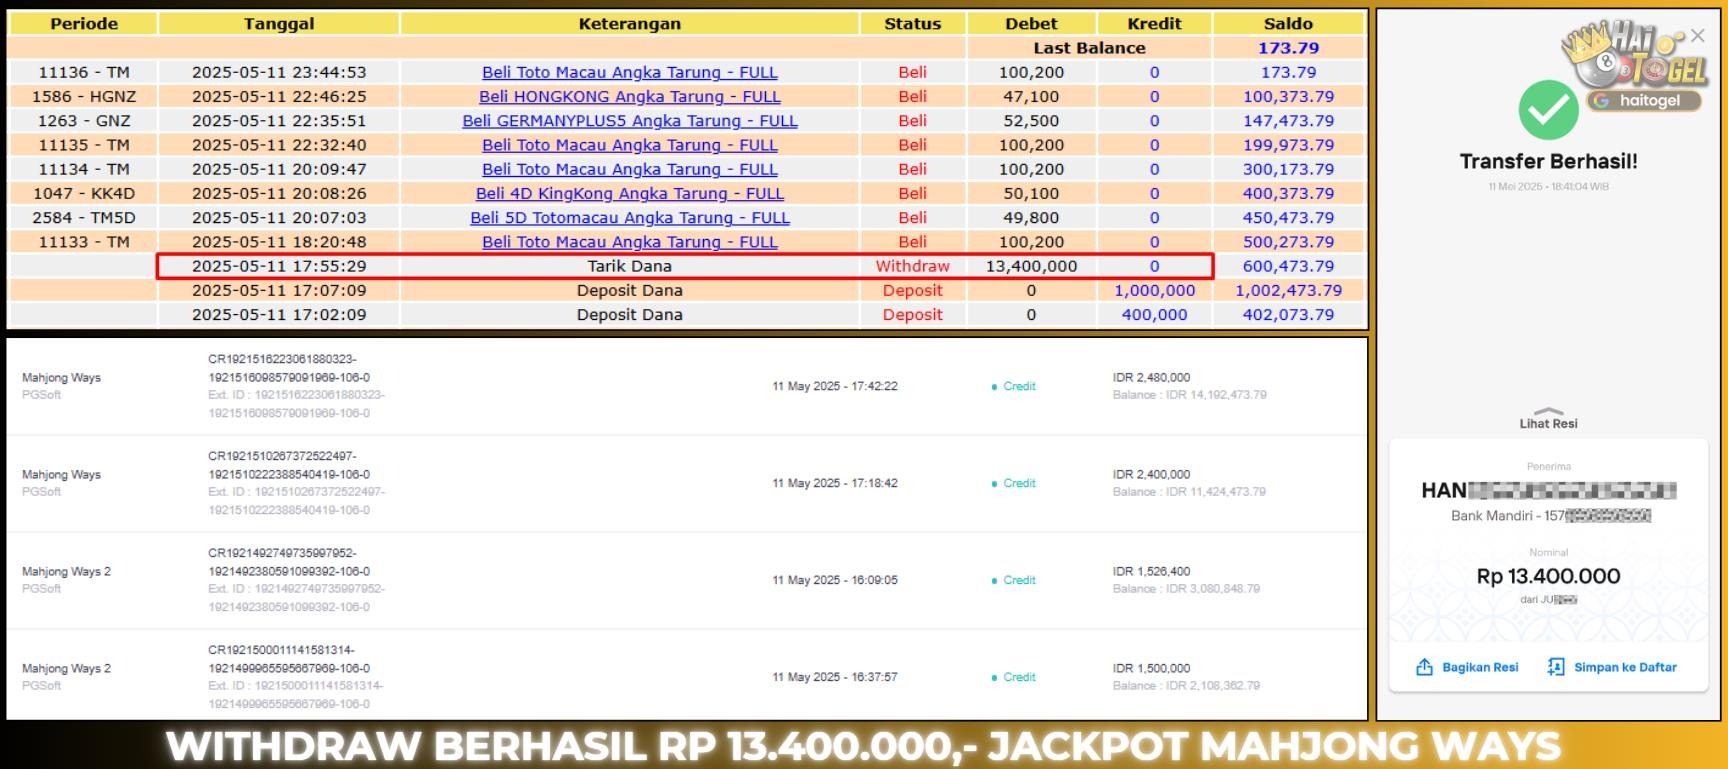Open Beli Toto Macau link for 11135 - TM
This screenshot has height=769, width=1728.
coord(629,145)
